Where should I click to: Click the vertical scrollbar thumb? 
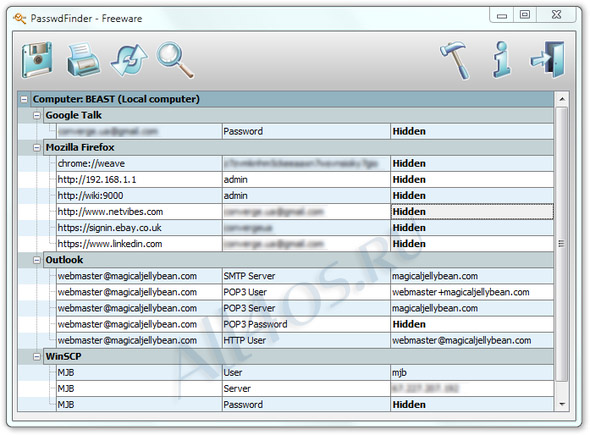point(562,244)
